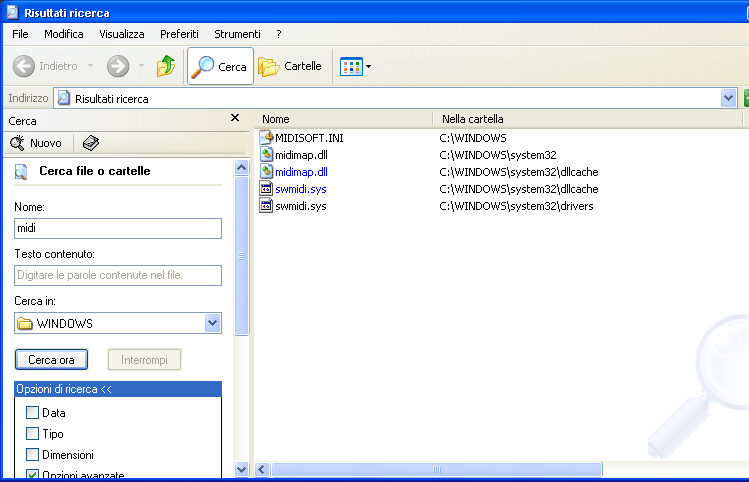Image resolution: width=749 pixels, height=482 pixels.
Task: Expand the Indirizzo address bar dropdown
Action: coord(728,98)
